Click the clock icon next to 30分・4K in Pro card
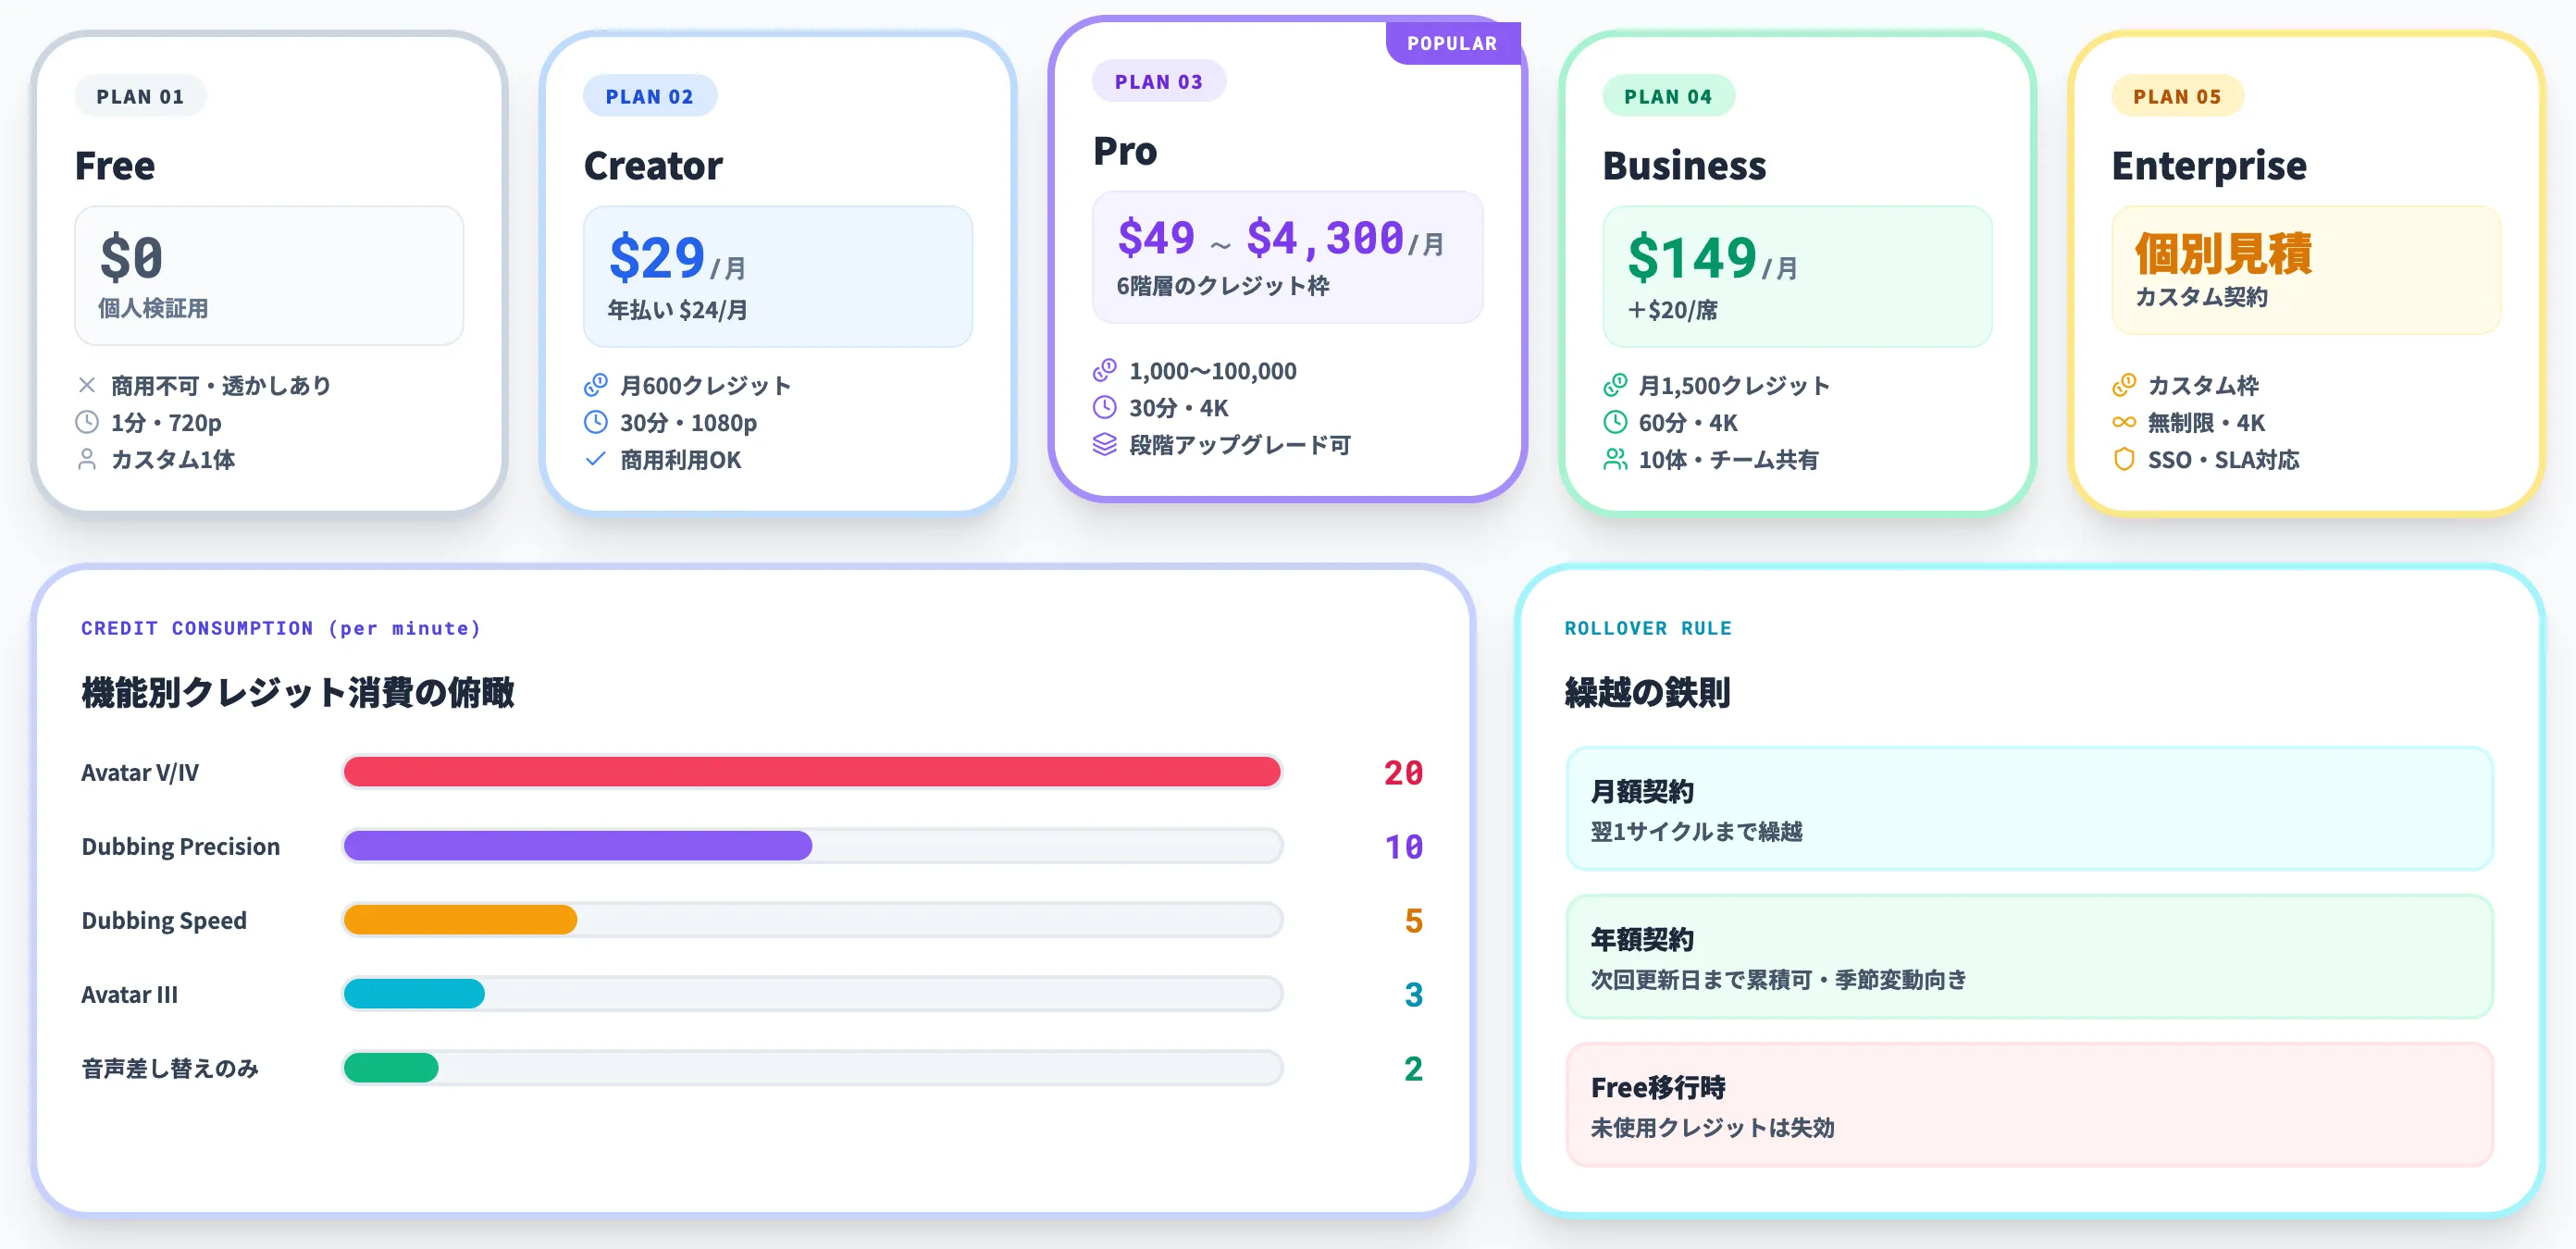Screen dimensions: 2576x1249 [x=1105, y=407]
